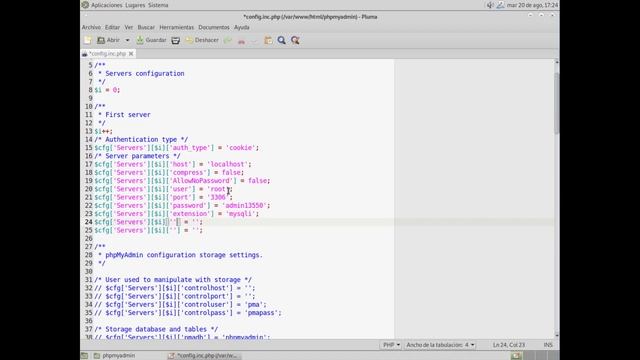Open the Sistema panel menu

click(x=158, y=5)
